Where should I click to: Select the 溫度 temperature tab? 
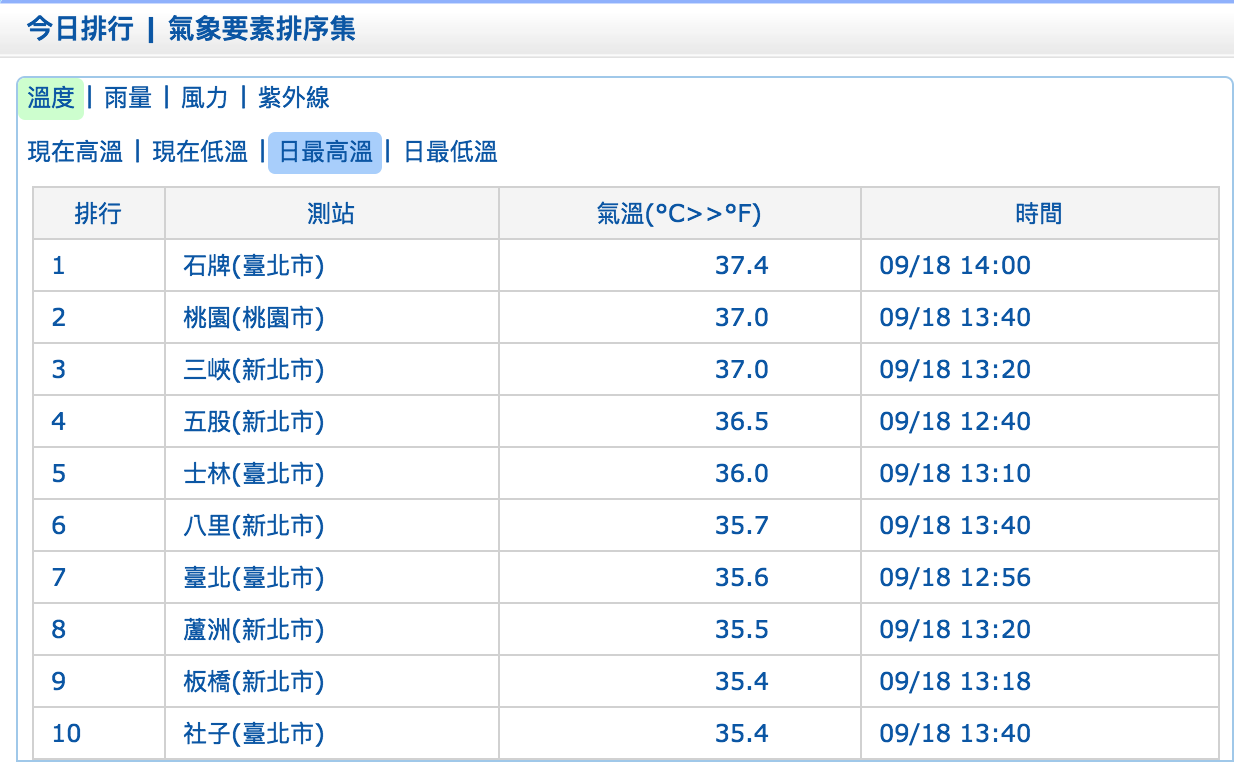[x=51, y=98]
